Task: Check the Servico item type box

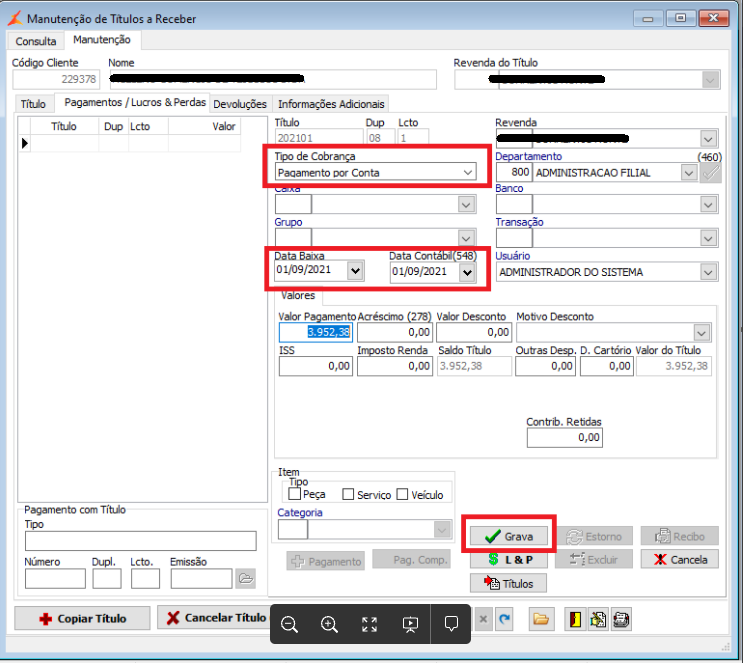Action: 348,494
